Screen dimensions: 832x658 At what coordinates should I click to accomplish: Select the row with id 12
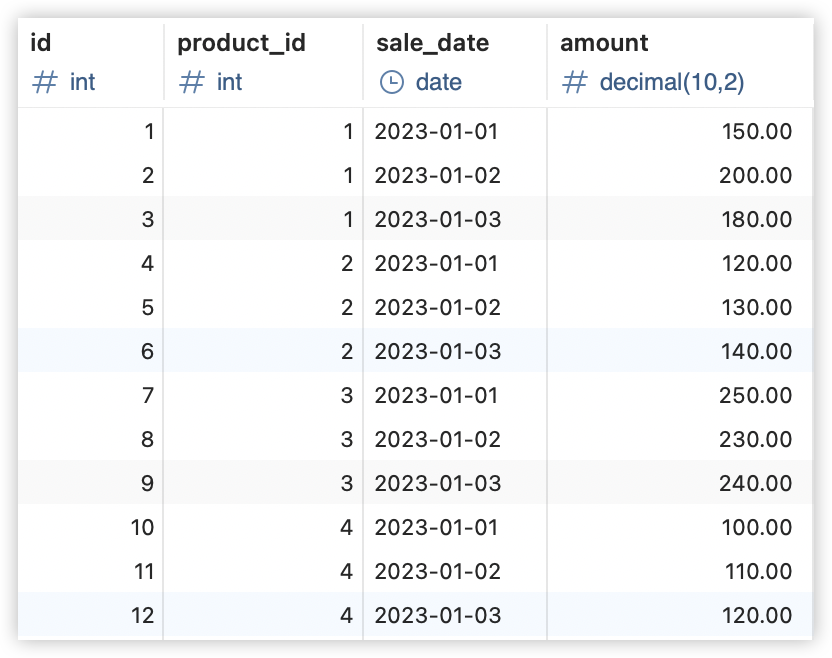click(x=415, y=616)
